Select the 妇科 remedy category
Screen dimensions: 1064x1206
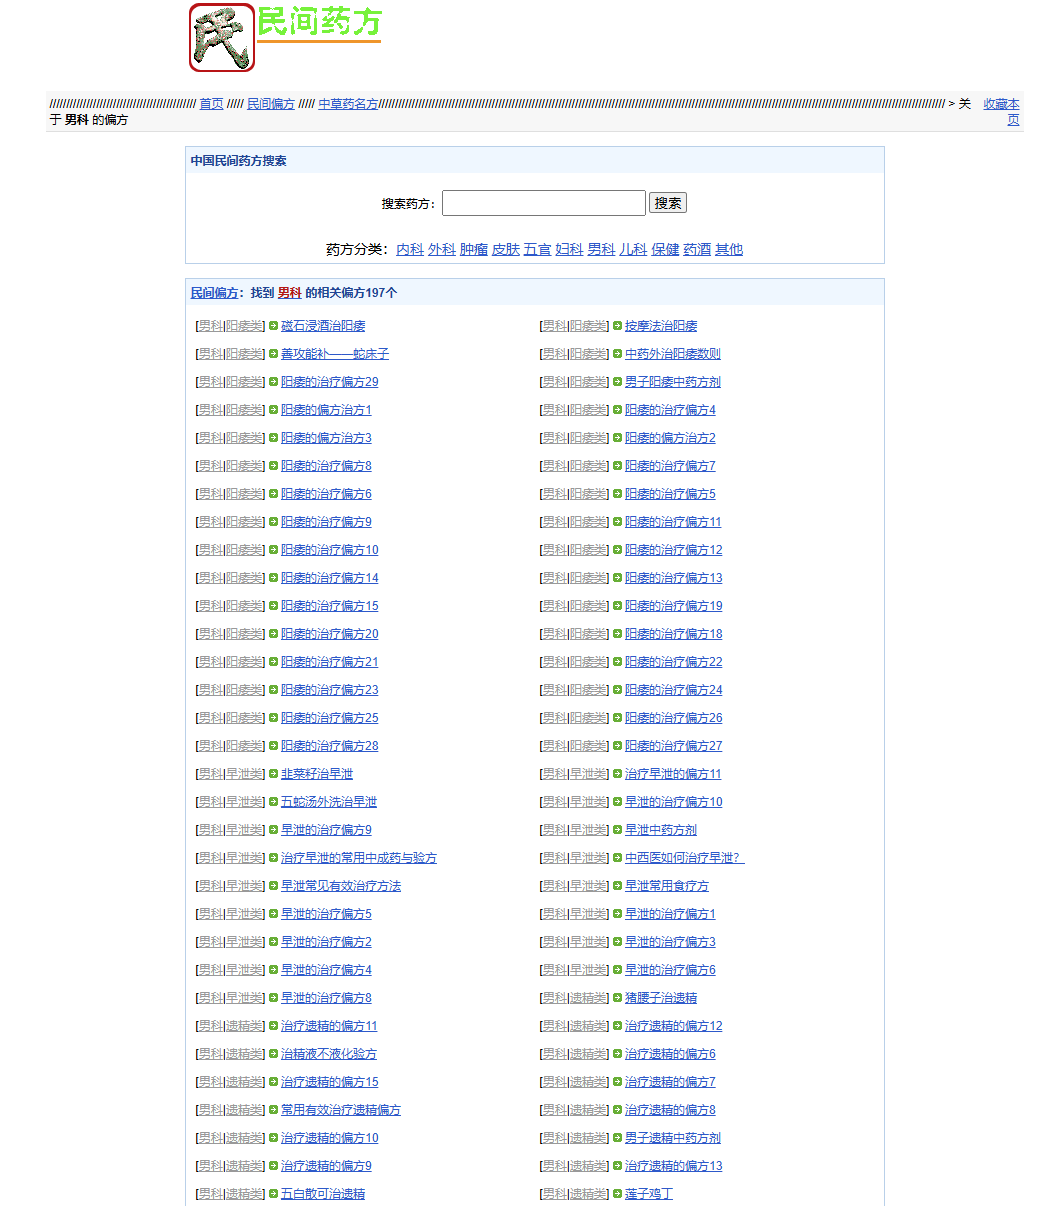pos(569,249)
